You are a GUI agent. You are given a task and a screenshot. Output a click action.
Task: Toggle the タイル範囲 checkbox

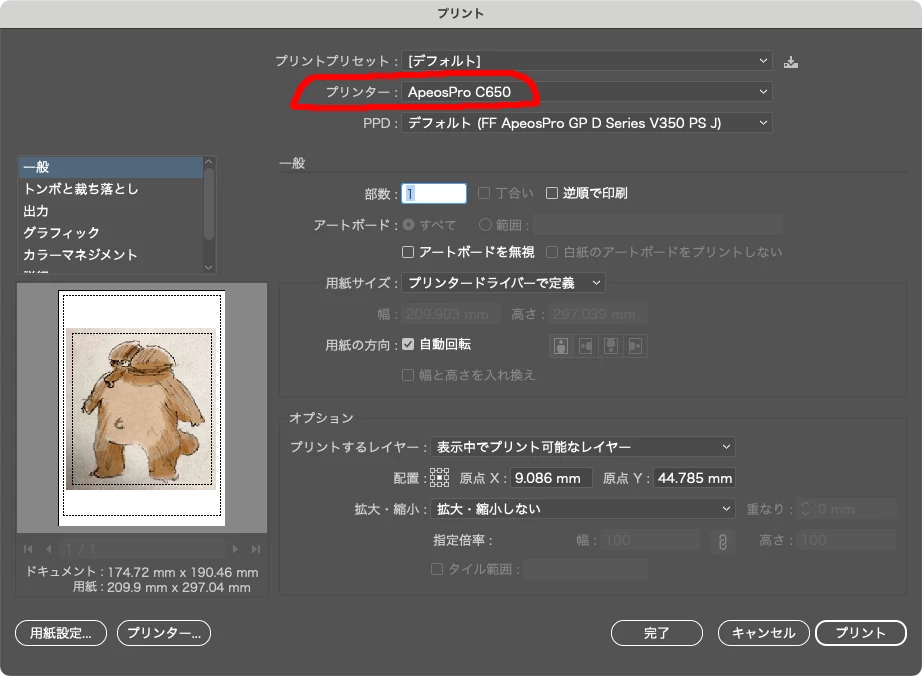pyautogui.click(x=436, y=569)
